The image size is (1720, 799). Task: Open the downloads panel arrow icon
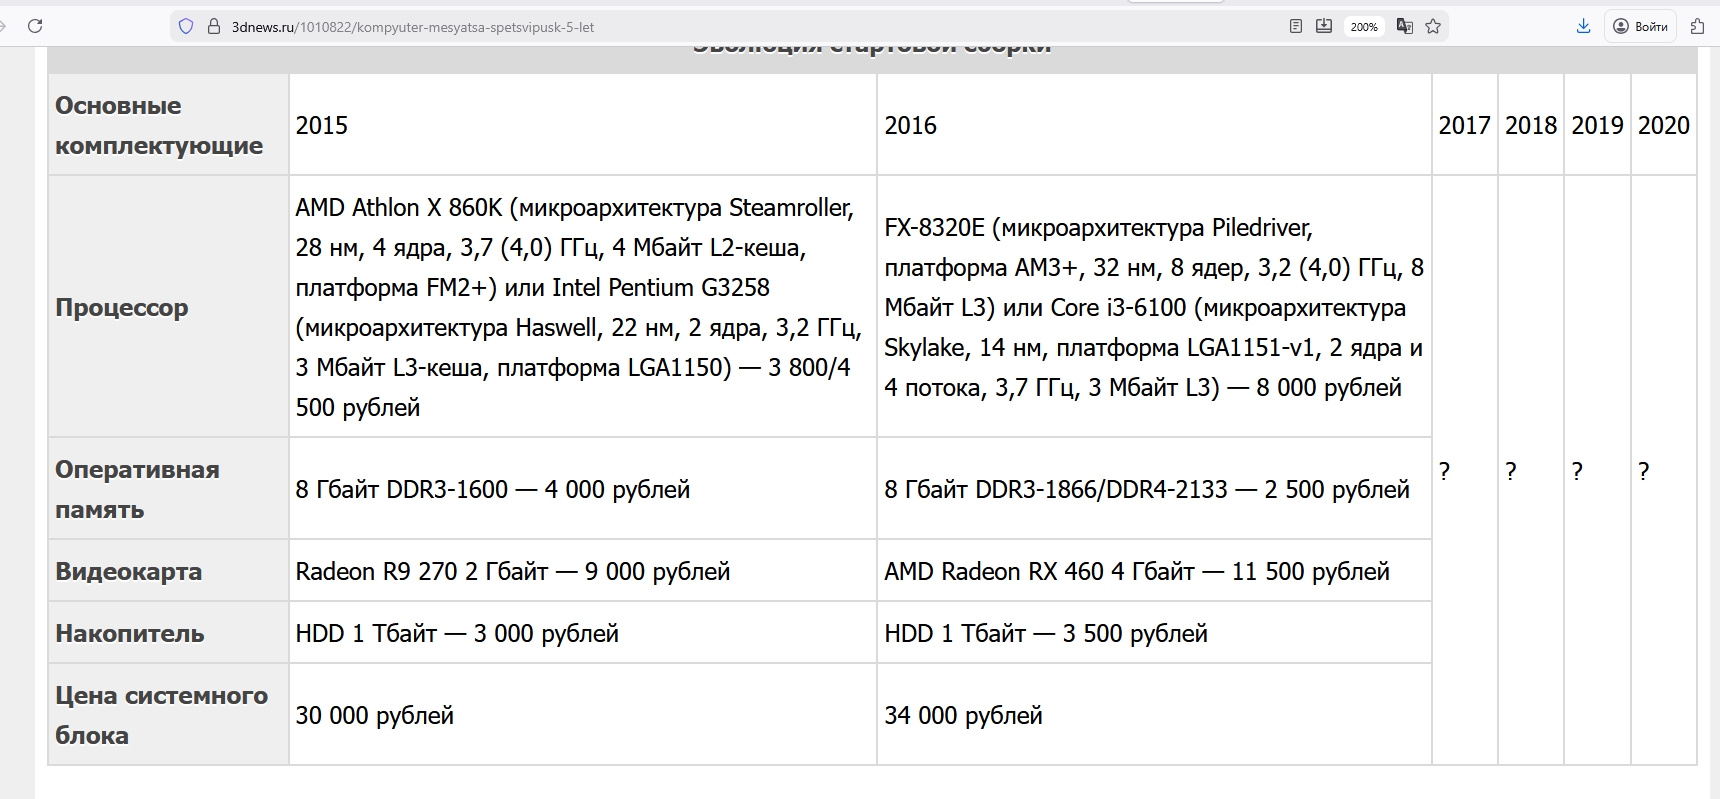[x=1583, y=27]
